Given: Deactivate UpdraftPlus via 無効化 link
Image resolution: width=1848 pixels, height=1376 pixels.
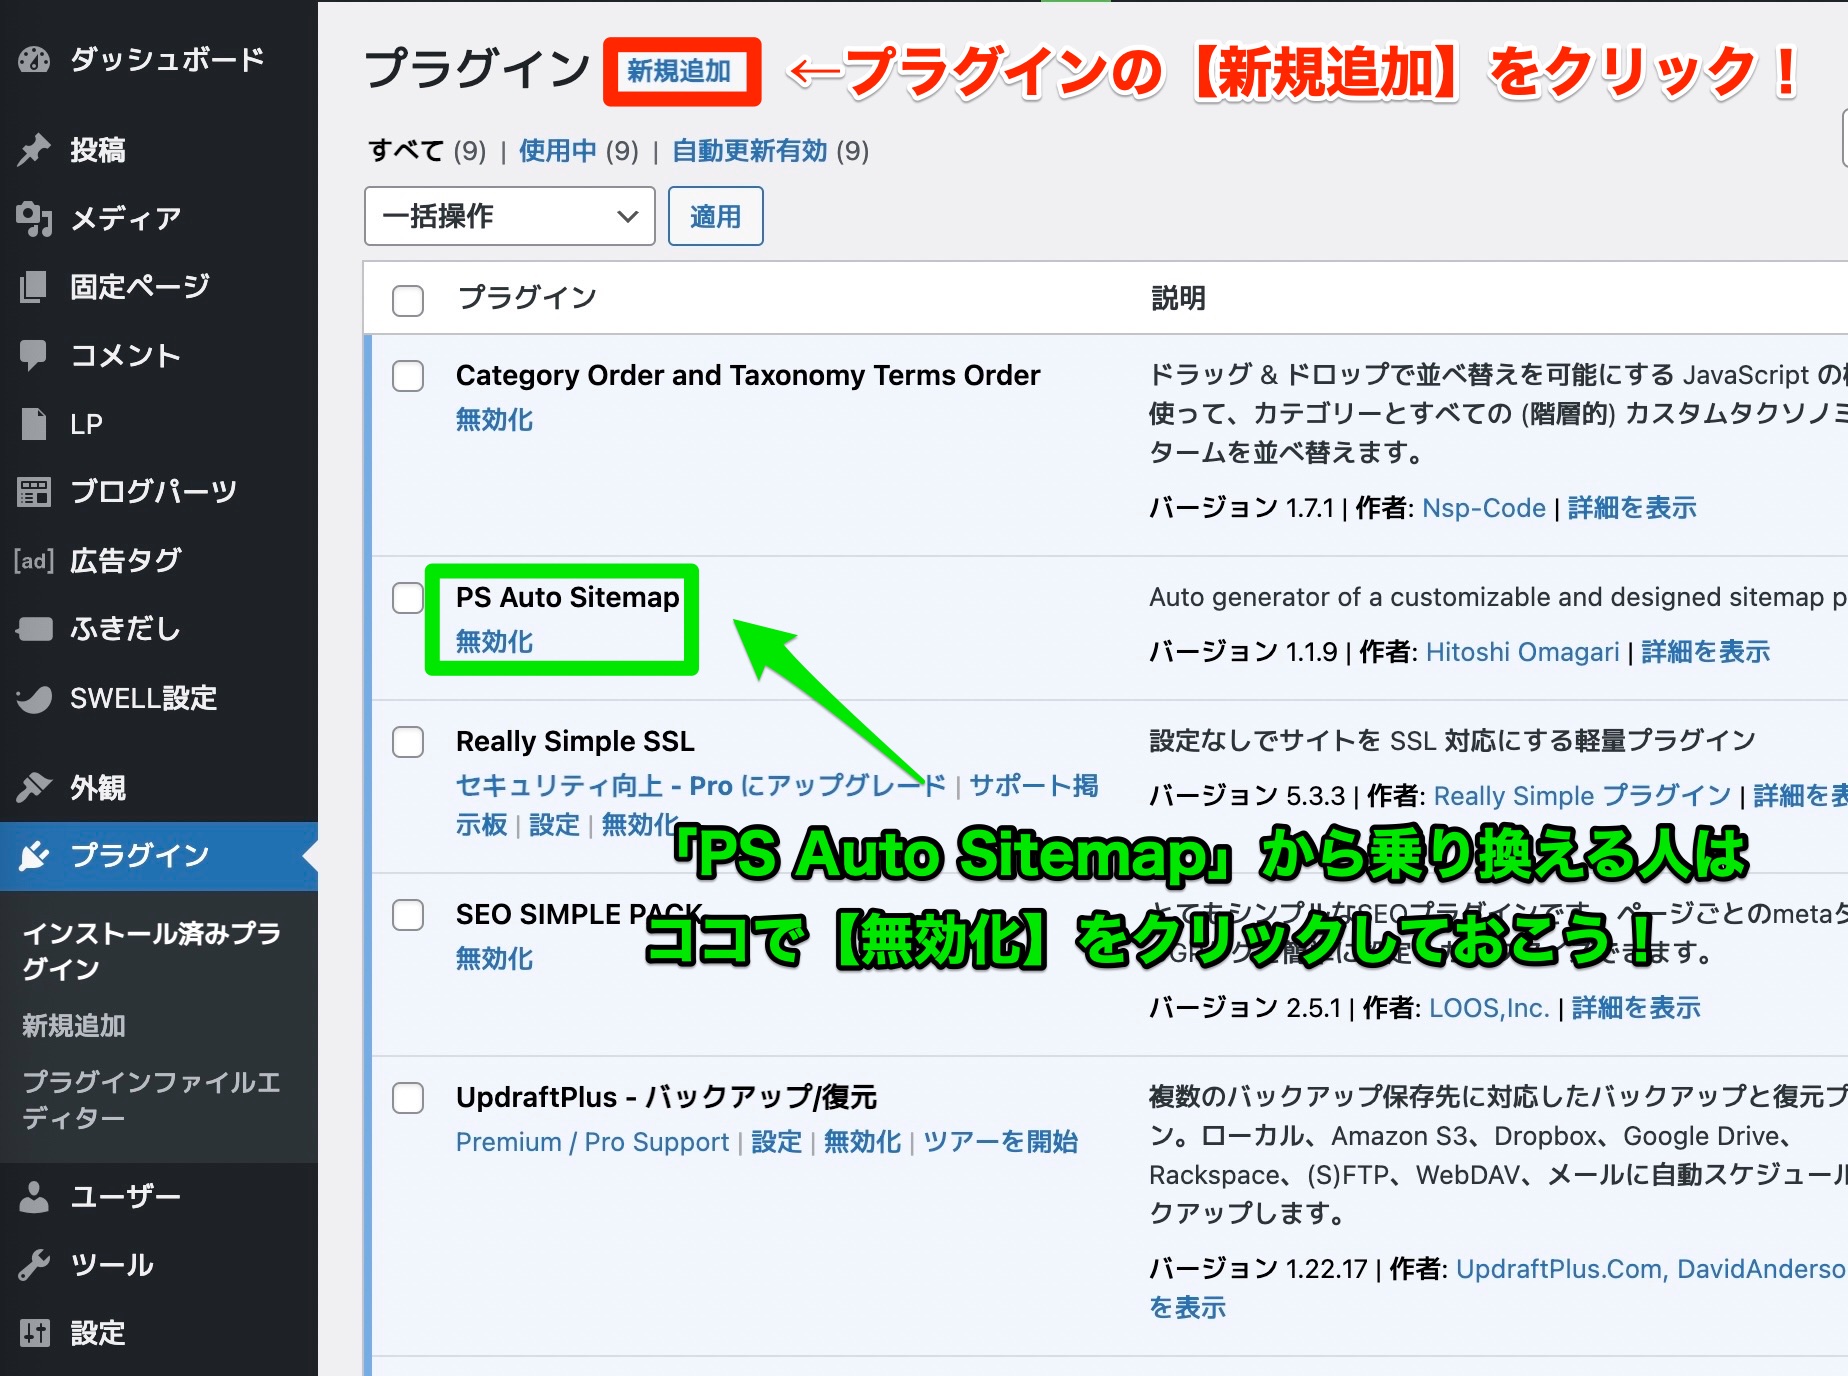Looking at the screenshot, I should (863, 1142).
